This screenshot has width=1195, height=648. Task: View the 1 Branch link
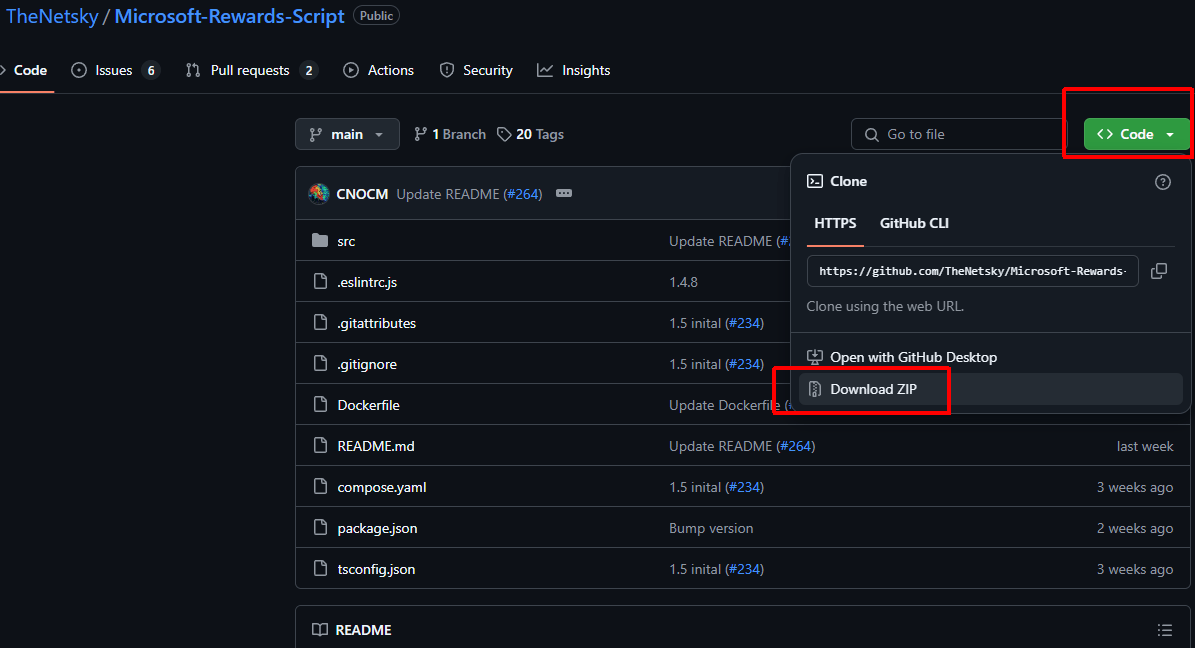pos(450,134)
